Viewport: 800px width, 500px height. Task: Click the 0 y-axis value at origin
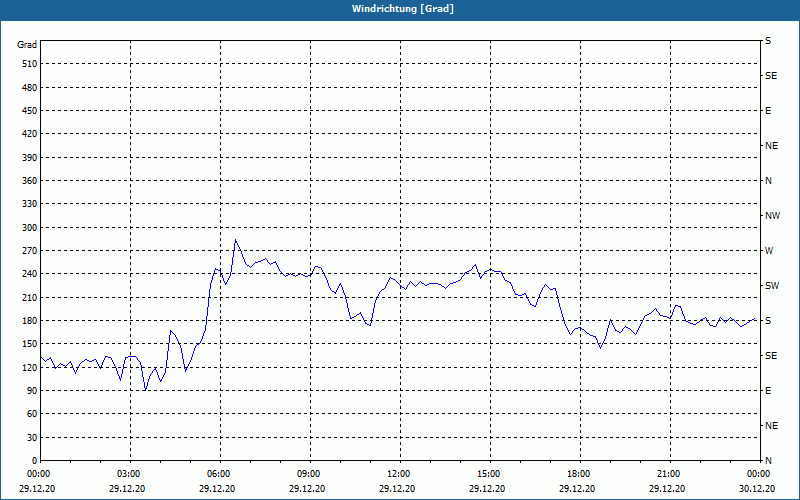tap(35, 461)
